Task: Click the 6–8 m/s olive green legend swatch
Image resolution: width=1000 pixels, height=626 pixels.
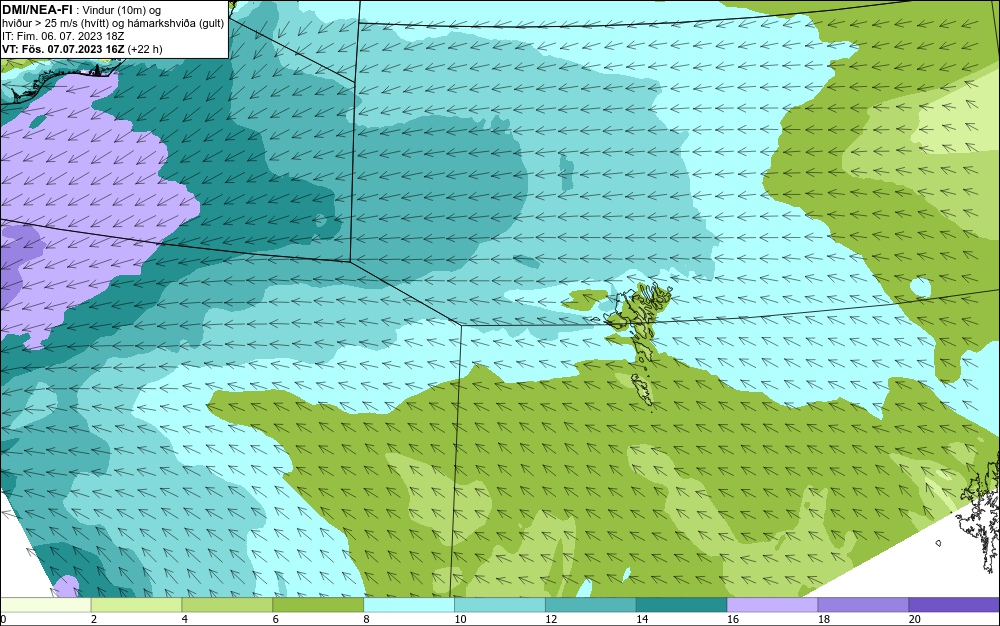Action: pyautogui.click(x=318, y=605)
